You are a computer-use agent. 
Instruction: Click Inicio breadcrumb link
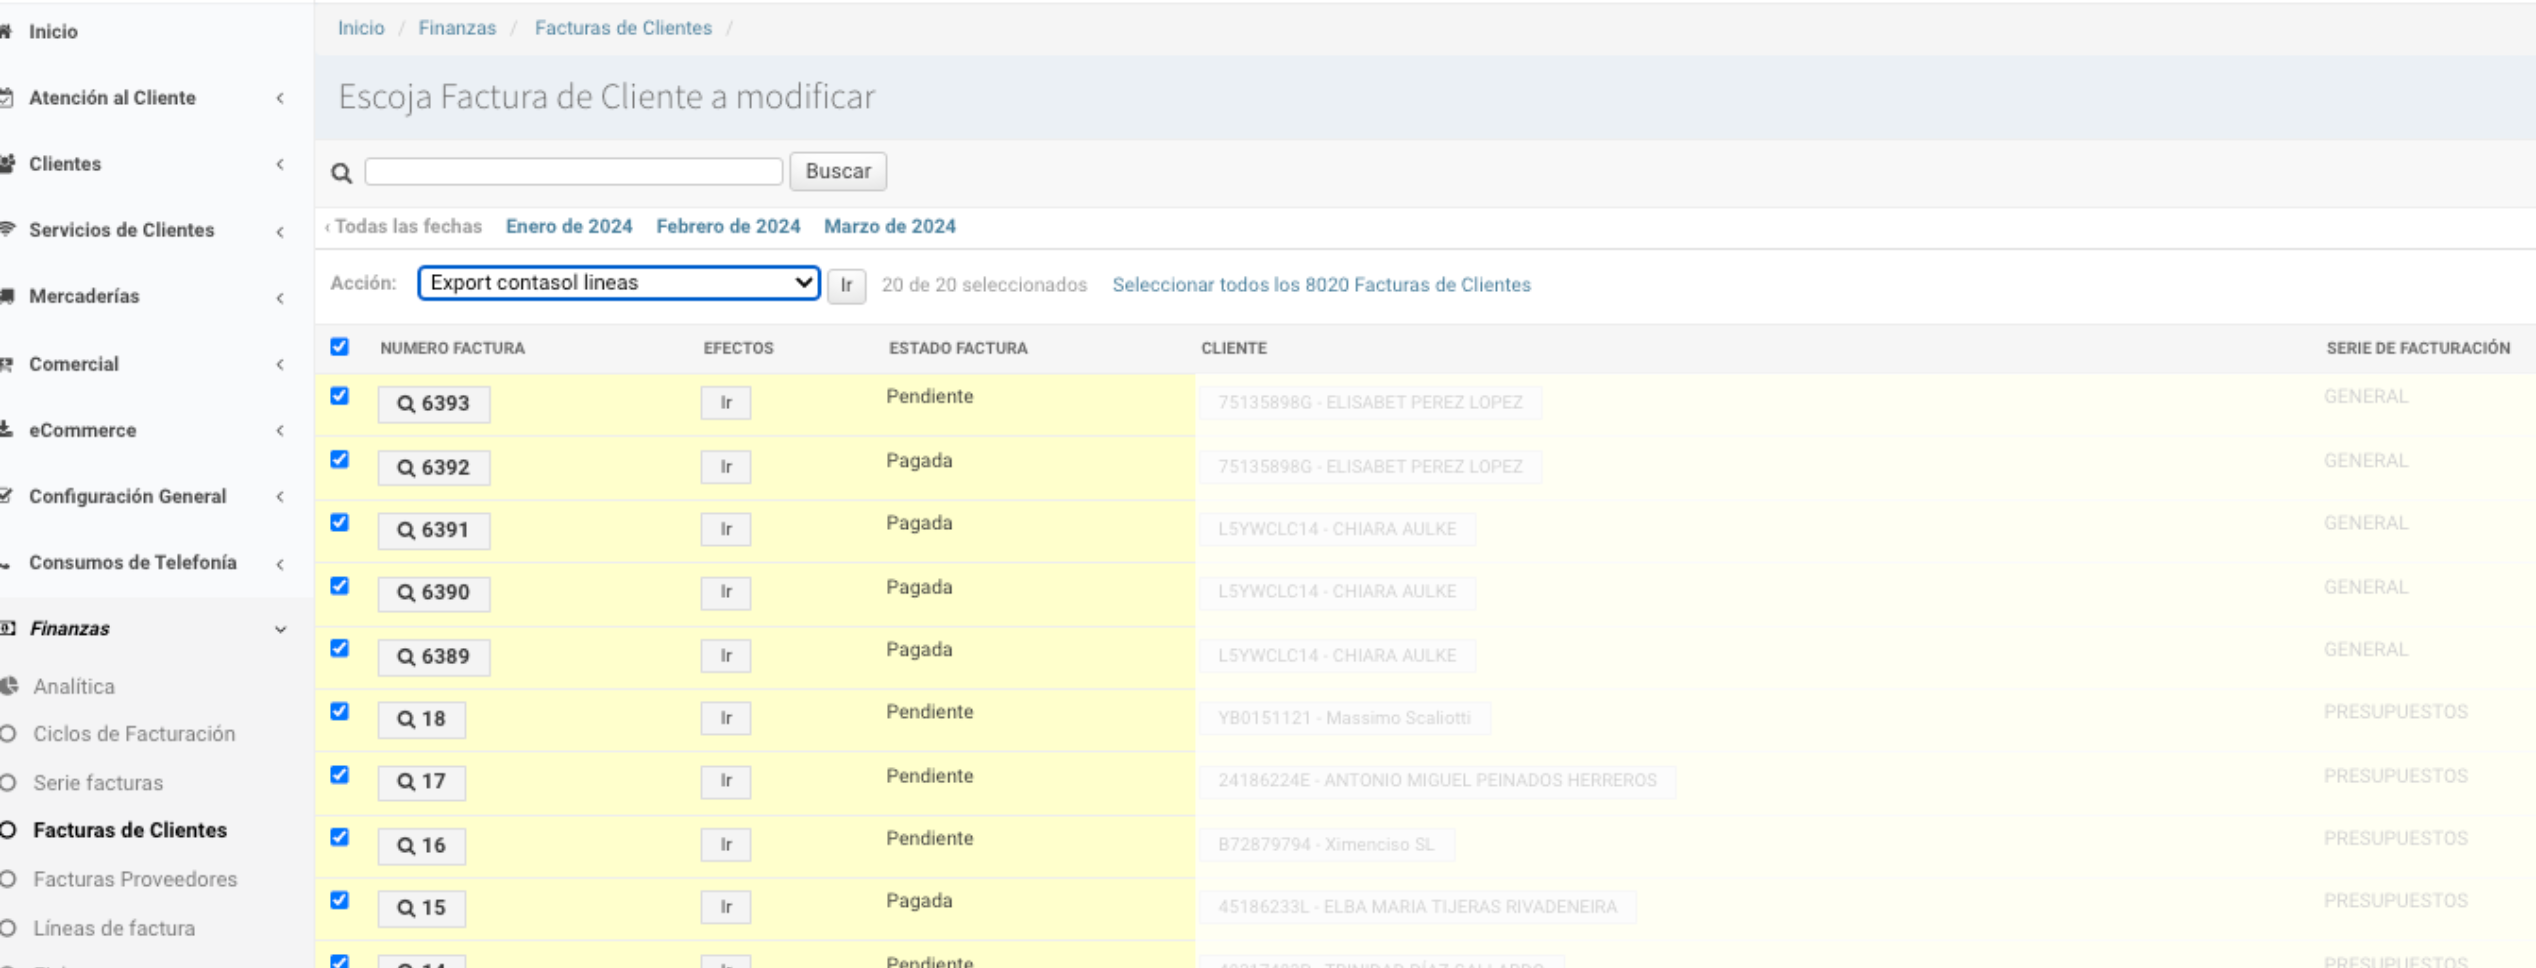(x=361, y=28)
